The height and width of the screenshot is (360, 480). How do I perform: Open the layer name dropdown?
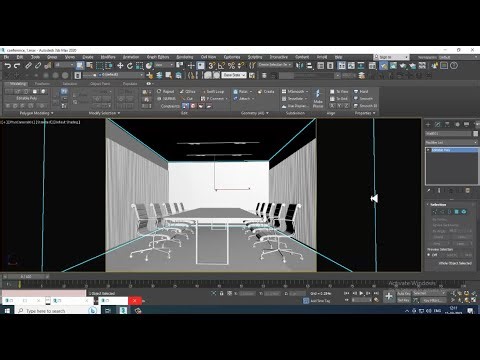(122, 75)
